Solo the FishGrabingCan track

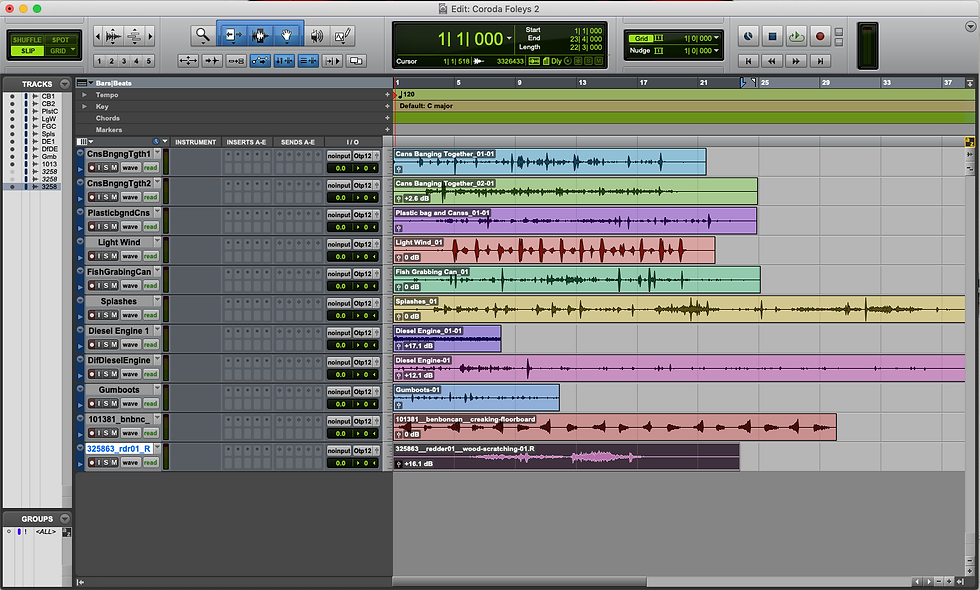point(106,286)
